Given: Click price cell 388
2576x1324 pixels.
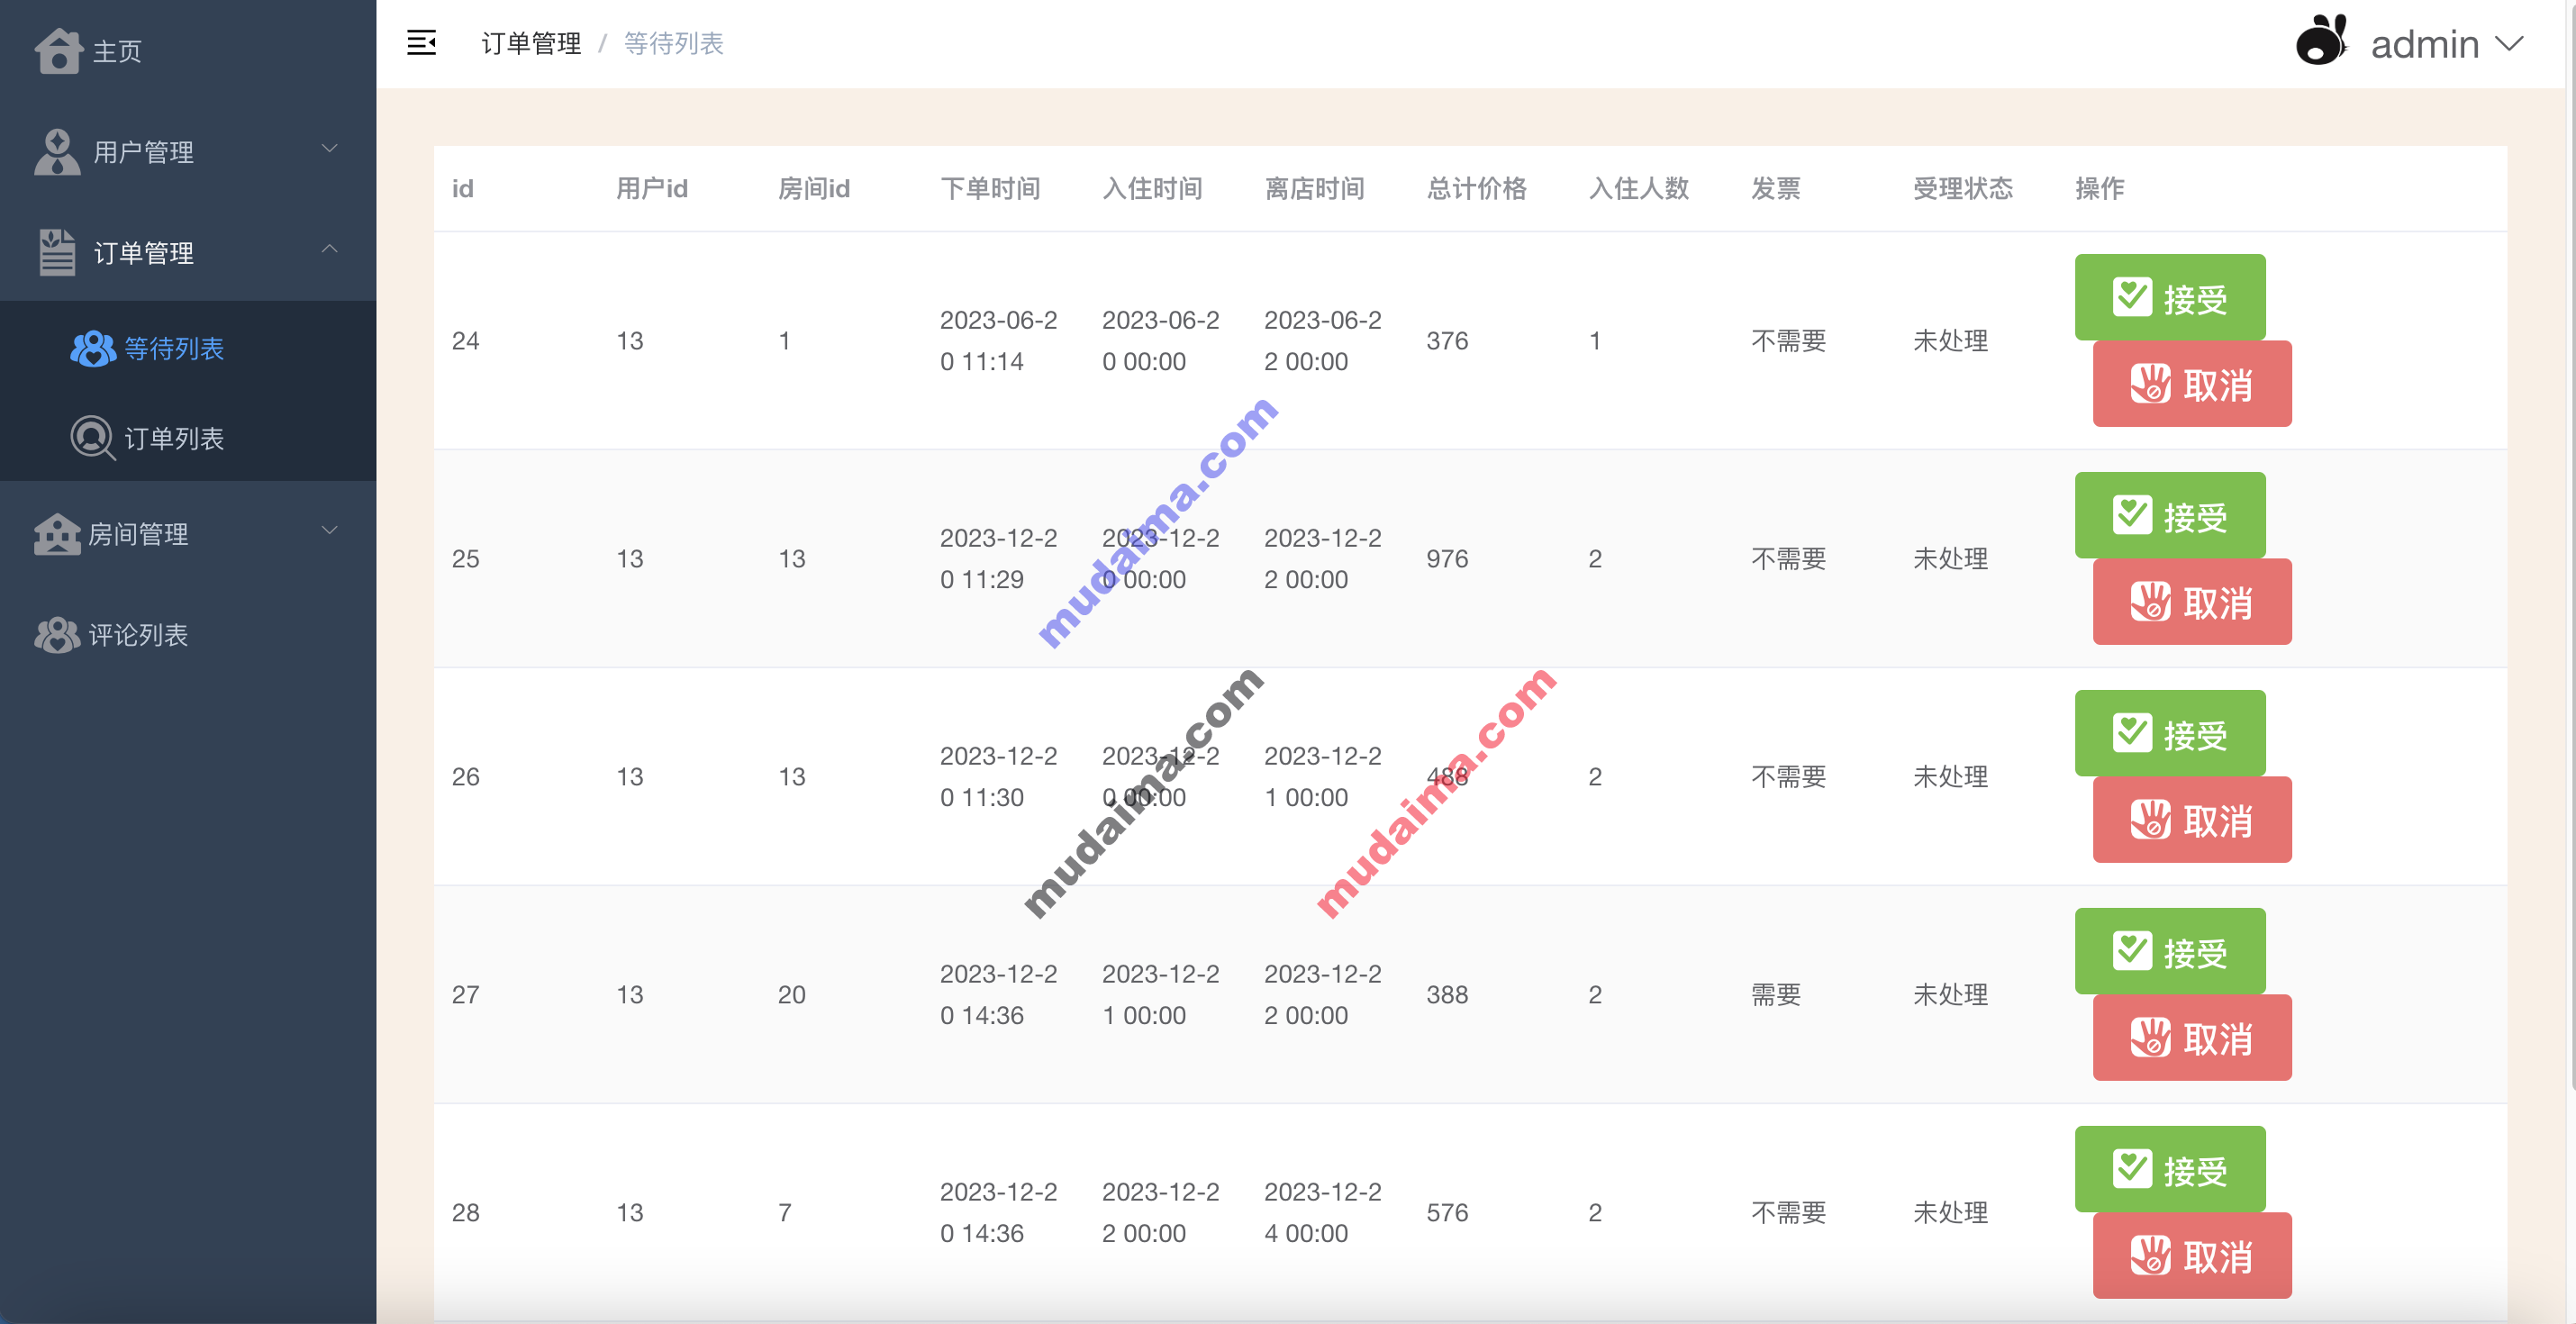Looking at the screenshot, I should click(x=1447, y=994).
